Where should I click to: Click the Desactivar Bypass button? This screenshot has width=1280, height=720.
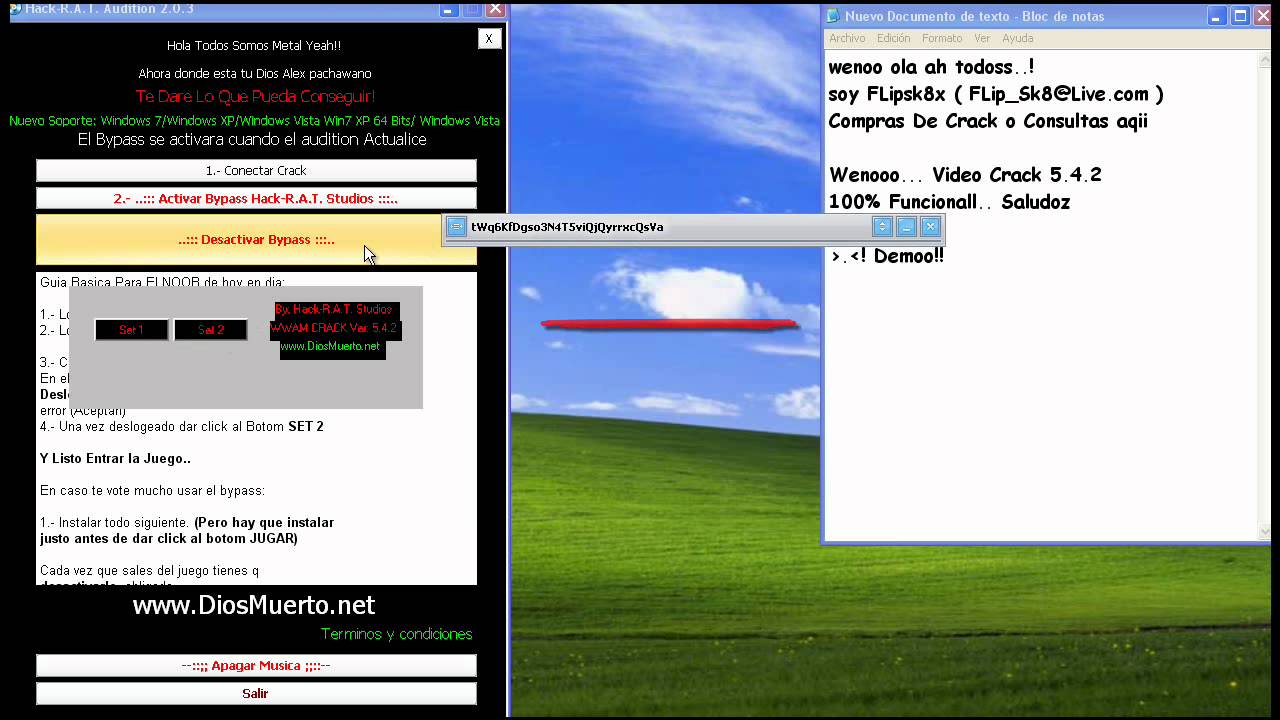coord(256,240)
